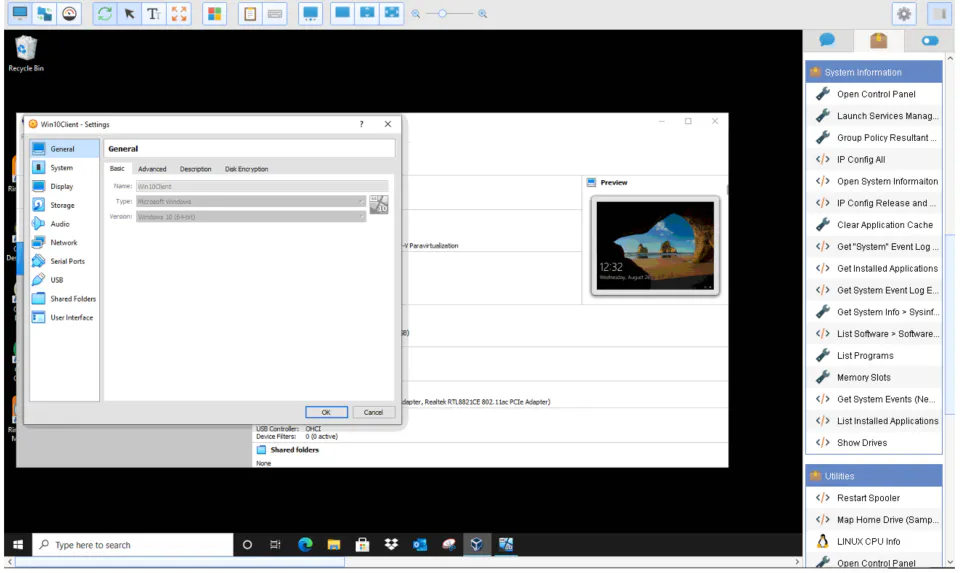Collapse the System Information section header
Screen dimensions: 960x573
(874, 72)
